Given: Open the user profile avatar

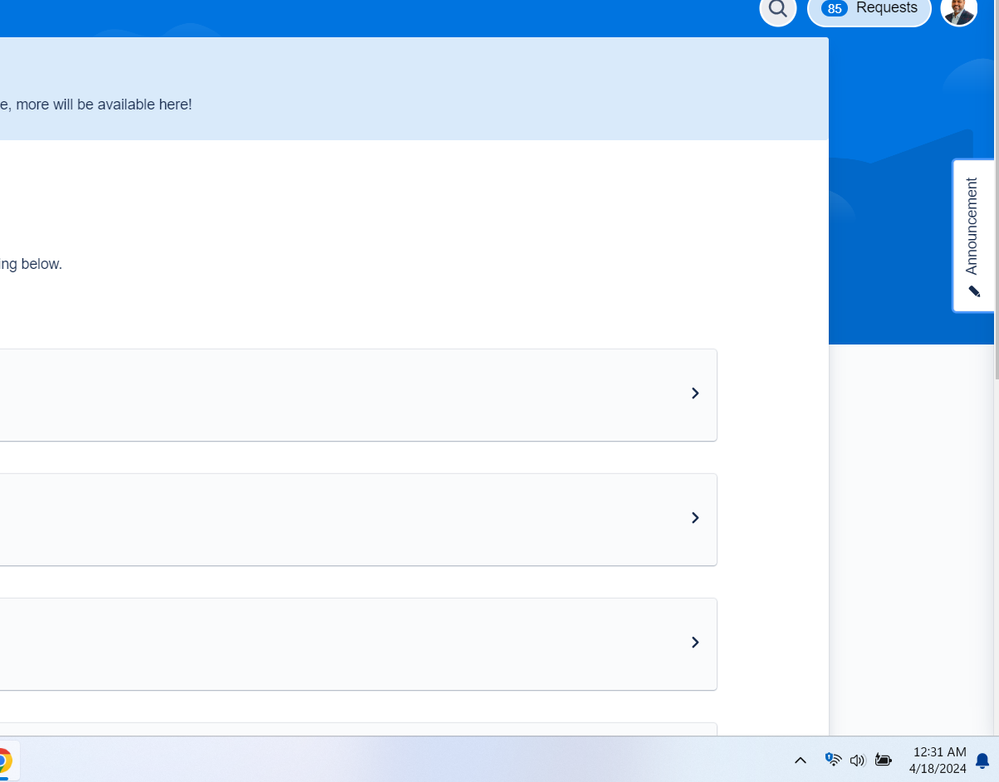Looking at the screenshot, I should pyautogui.click(x=959, y=10).
